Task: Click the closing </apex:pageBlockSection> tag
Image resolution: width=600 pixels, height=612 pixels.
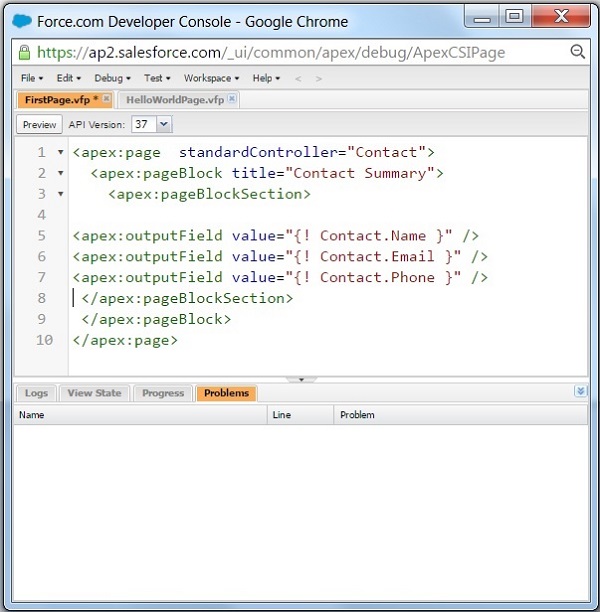Action: pos(187,299)
